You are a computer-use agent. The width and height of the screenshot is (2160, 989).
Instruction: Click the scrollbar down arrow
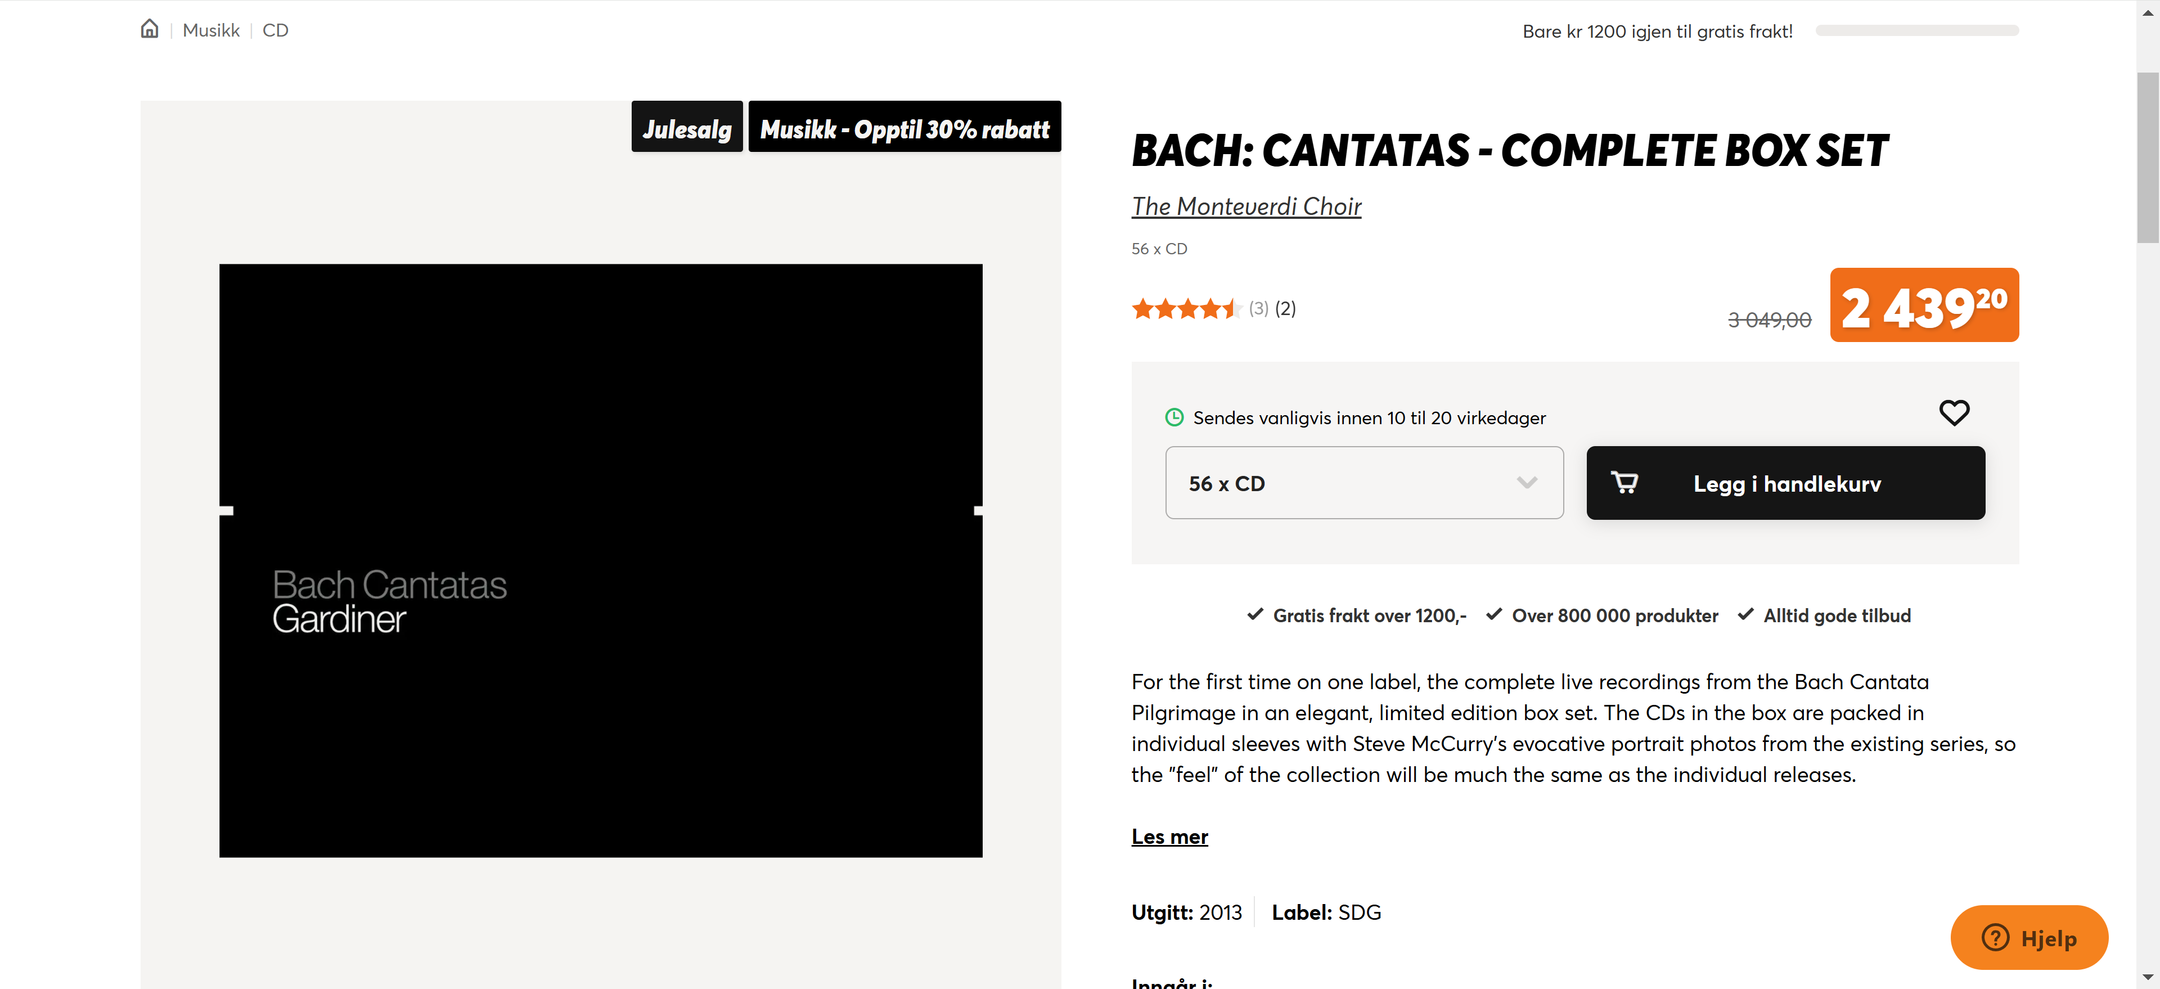[2147, 977]
